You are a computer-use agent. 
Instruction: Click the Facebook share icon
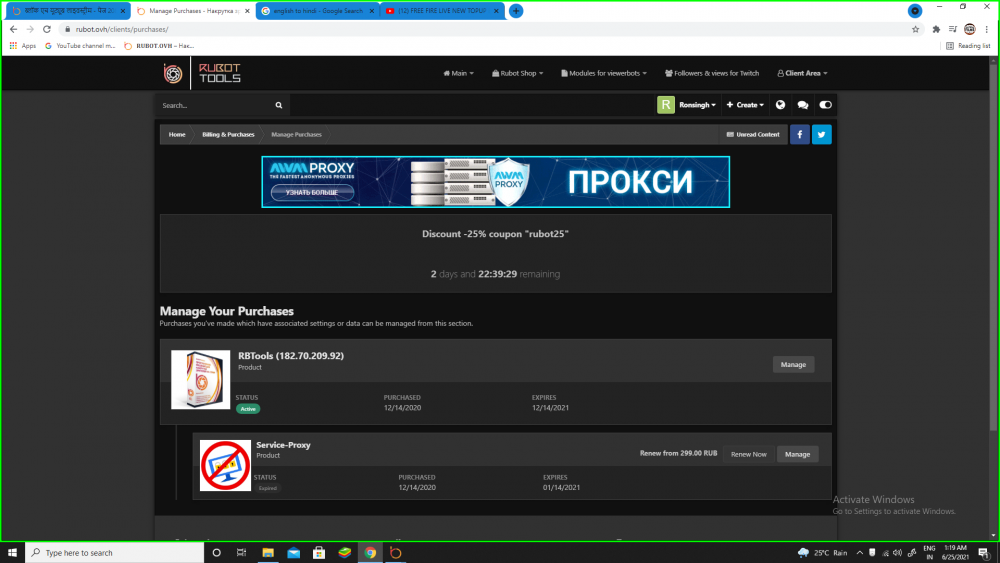800,134
